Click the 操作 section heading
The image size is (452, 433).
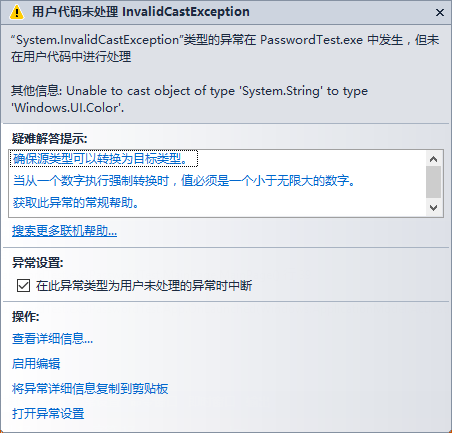(x=26, y=316)
